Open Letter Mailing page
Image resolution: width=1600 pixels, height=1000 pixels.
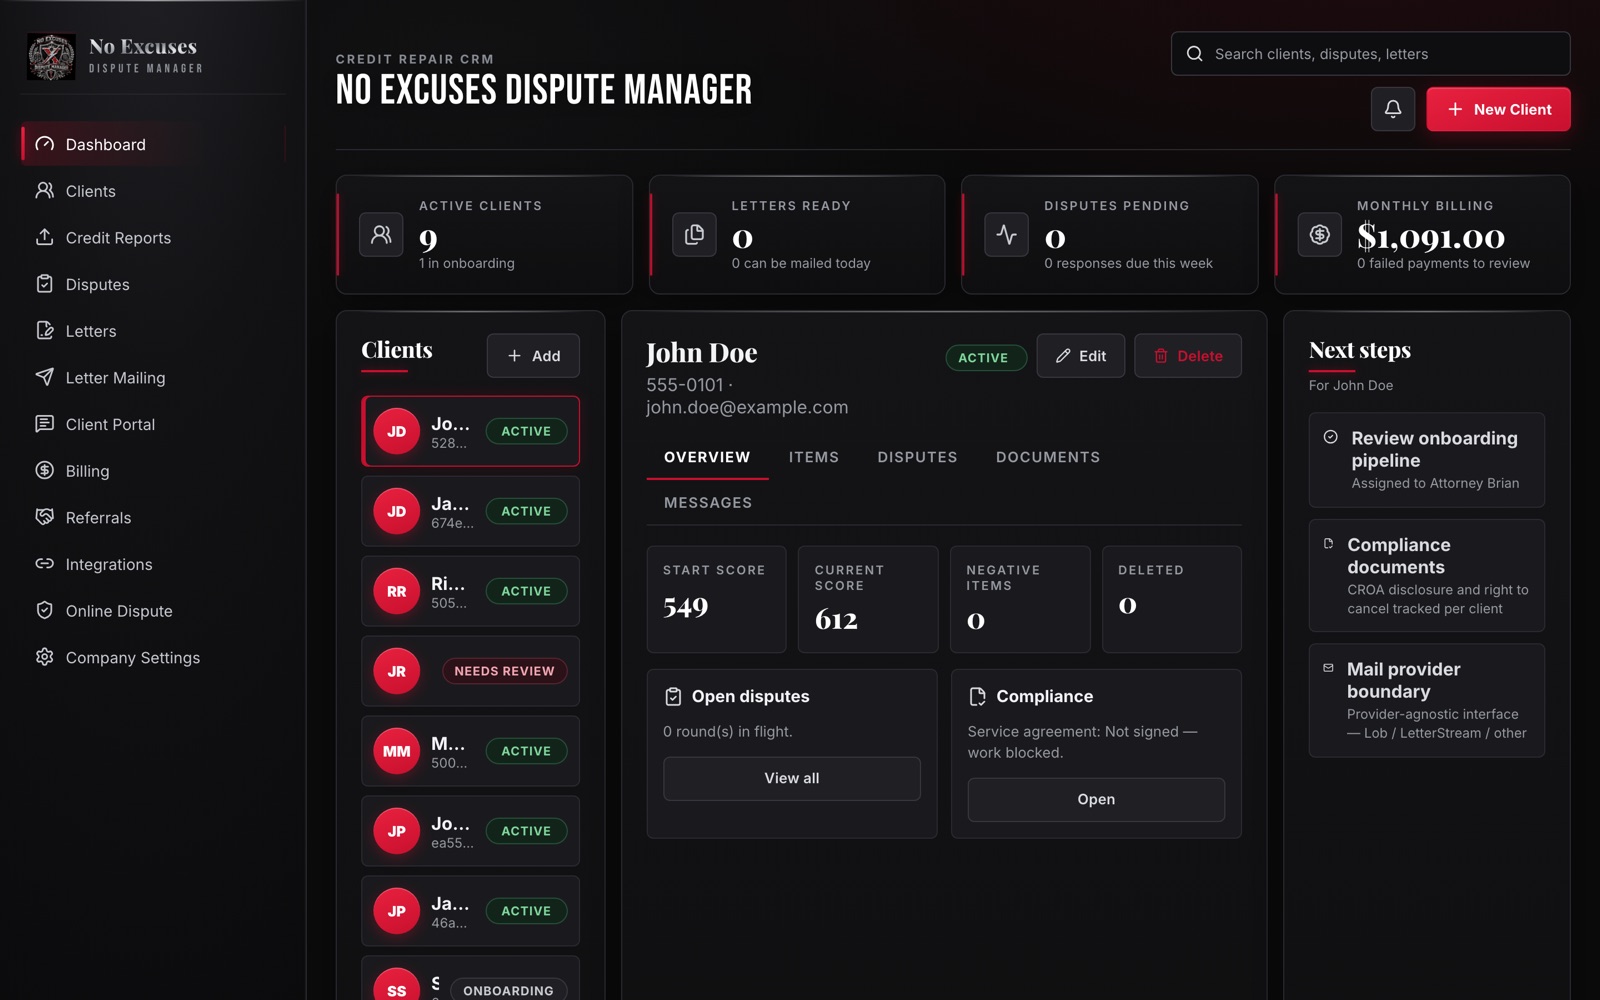tap(153, 378)
